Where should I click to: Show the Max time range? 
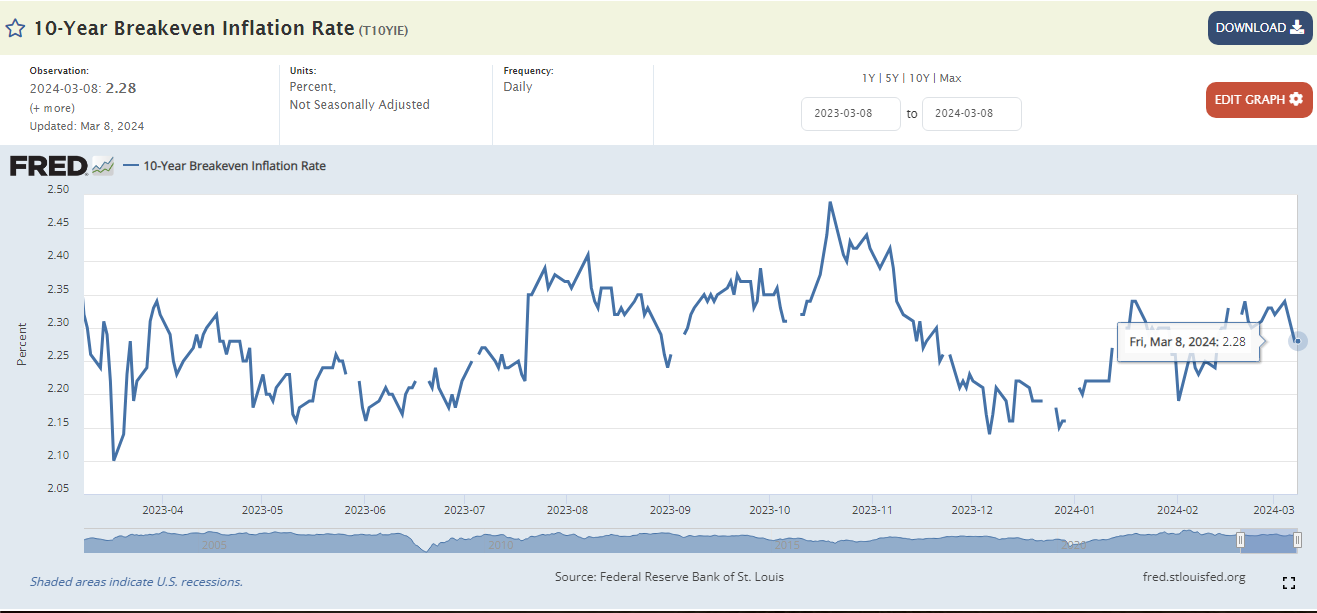pos(950,78)
